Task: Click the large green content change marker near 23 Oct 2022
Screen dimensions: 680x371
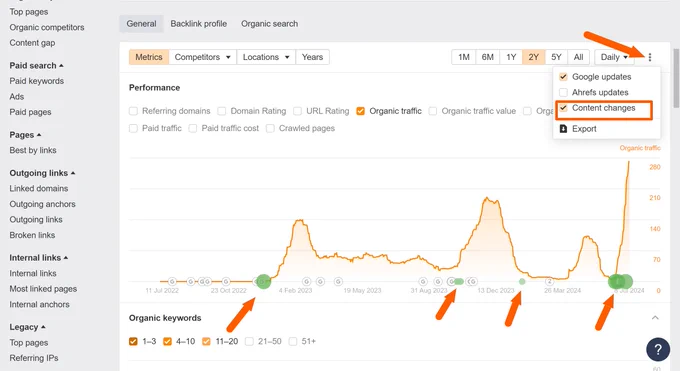Action: click(x=263, y=282)
